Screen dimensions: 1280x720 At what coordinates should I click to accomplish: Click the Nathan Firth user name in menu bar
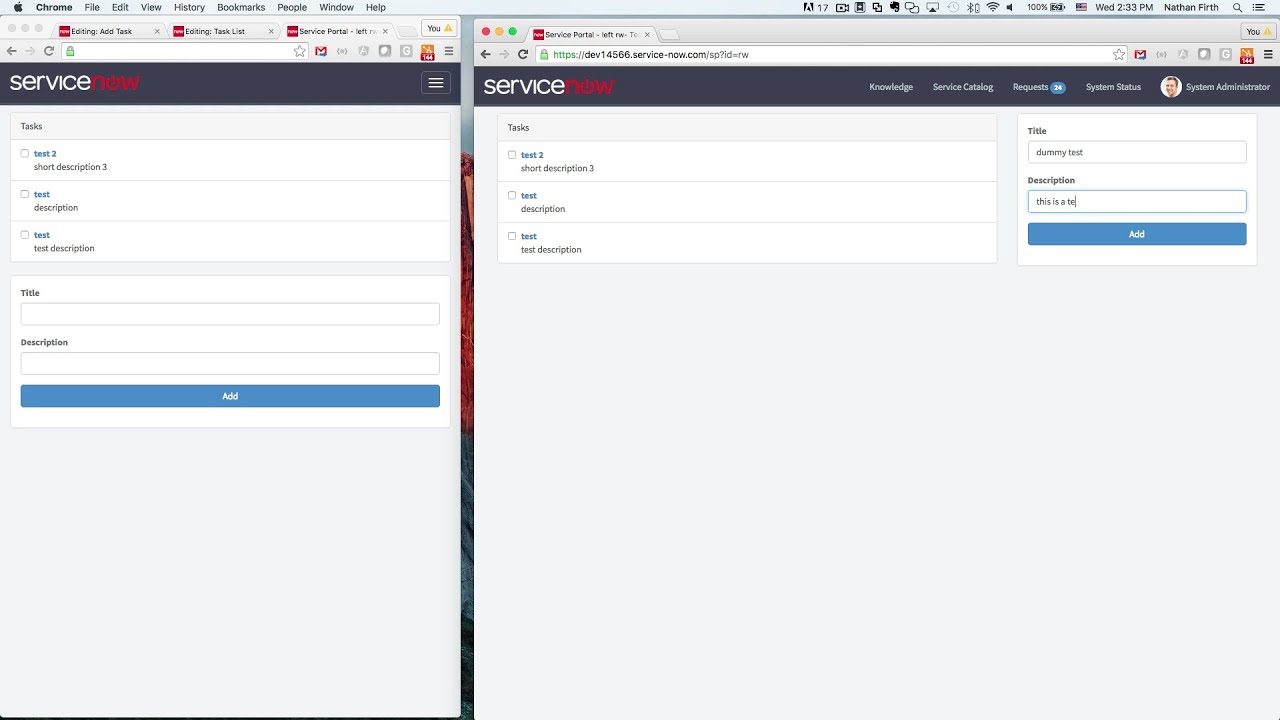1193,7
